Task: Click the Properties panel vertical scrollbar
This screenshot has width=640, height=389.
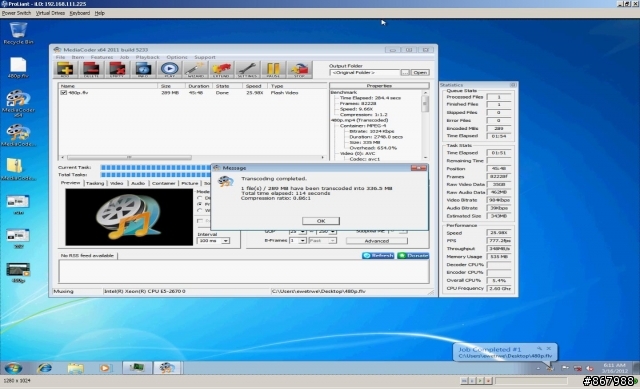Action: 425,125
